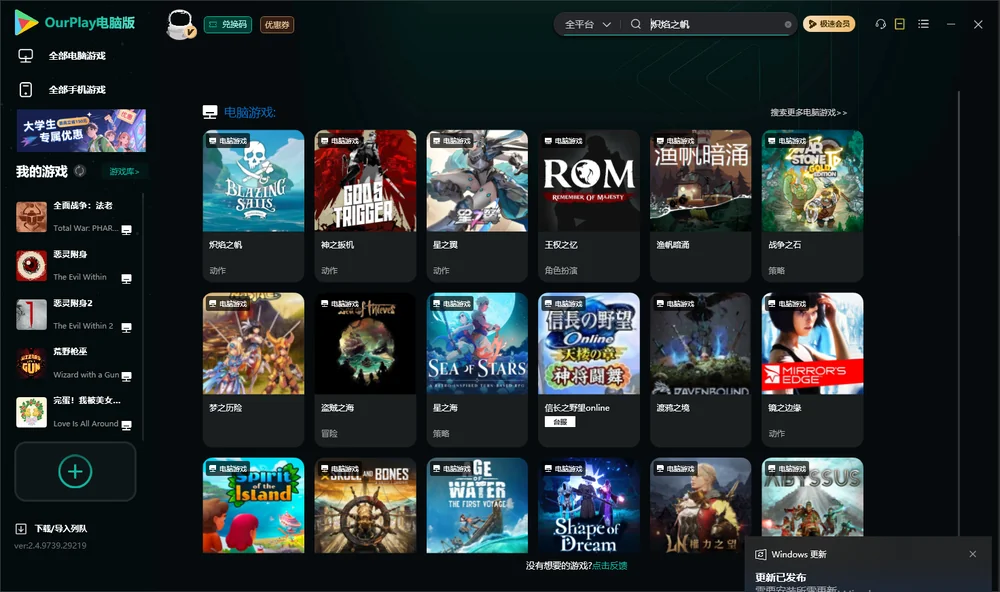Open Shape of Dream game card

589,505
